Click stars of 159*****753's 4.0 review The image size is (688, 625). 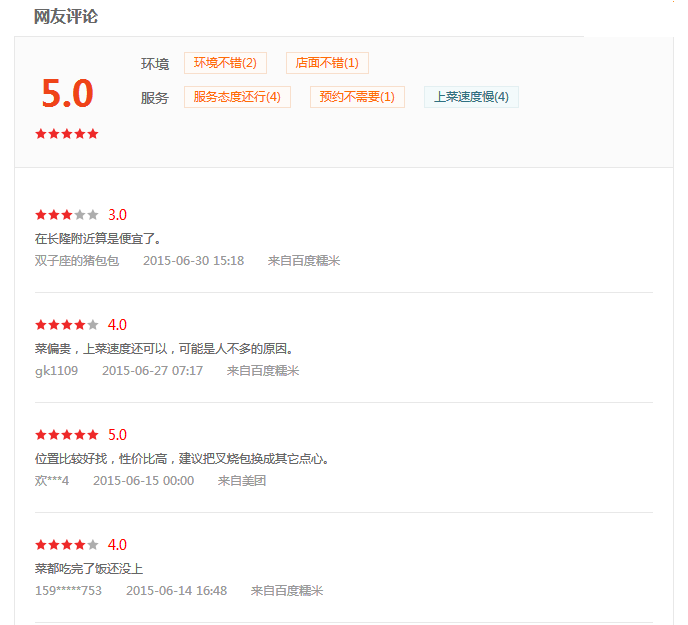67,545
